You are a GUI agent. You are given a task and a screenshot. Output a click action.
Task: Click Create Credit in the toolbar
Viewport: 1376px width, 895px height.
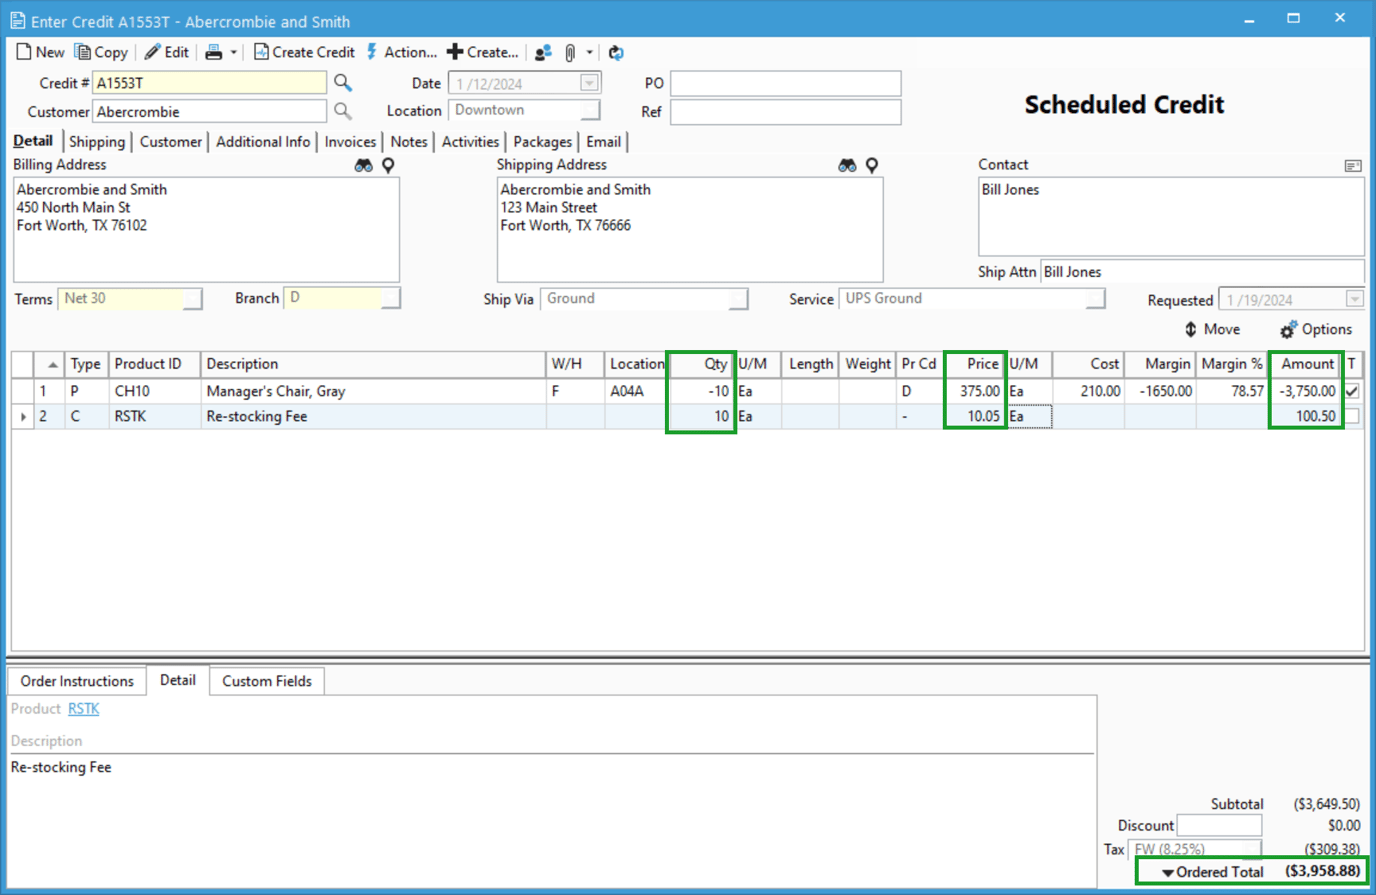point(304,52)
